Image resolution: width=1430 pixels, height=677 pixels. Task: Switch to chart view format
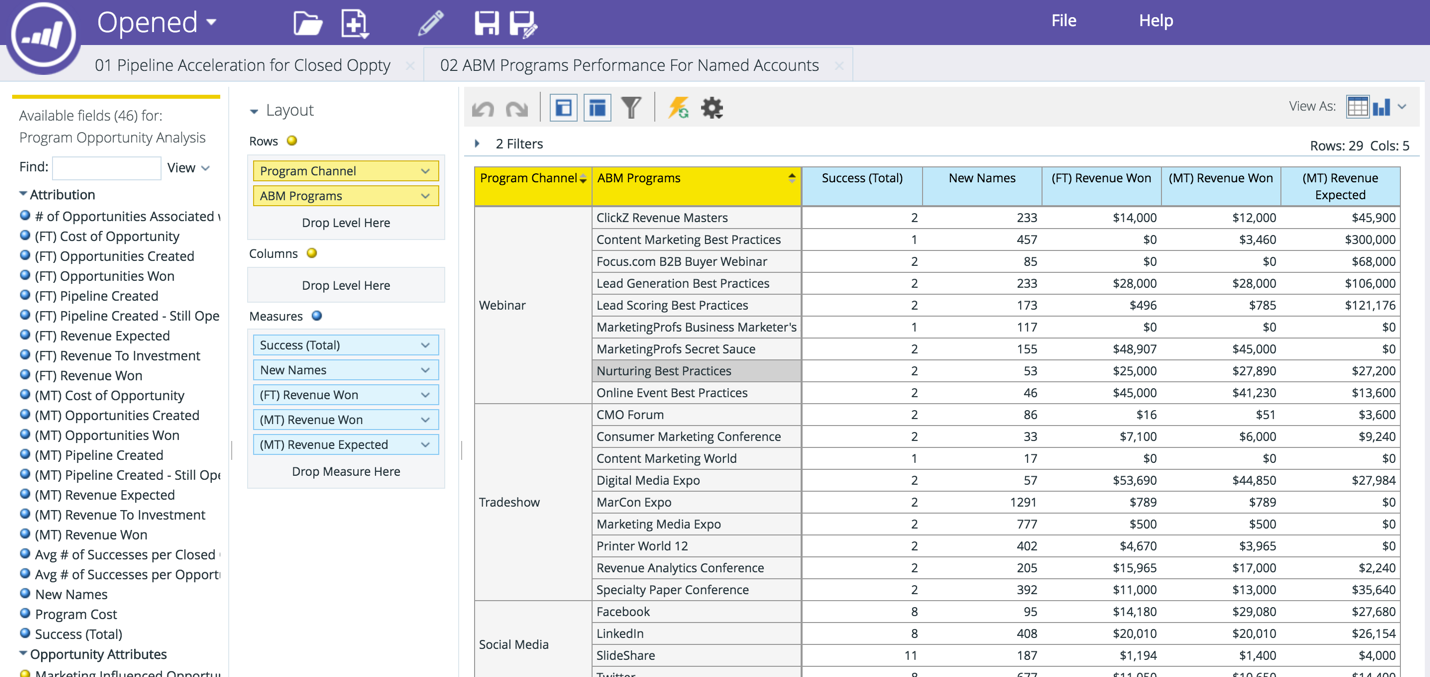1382,107
